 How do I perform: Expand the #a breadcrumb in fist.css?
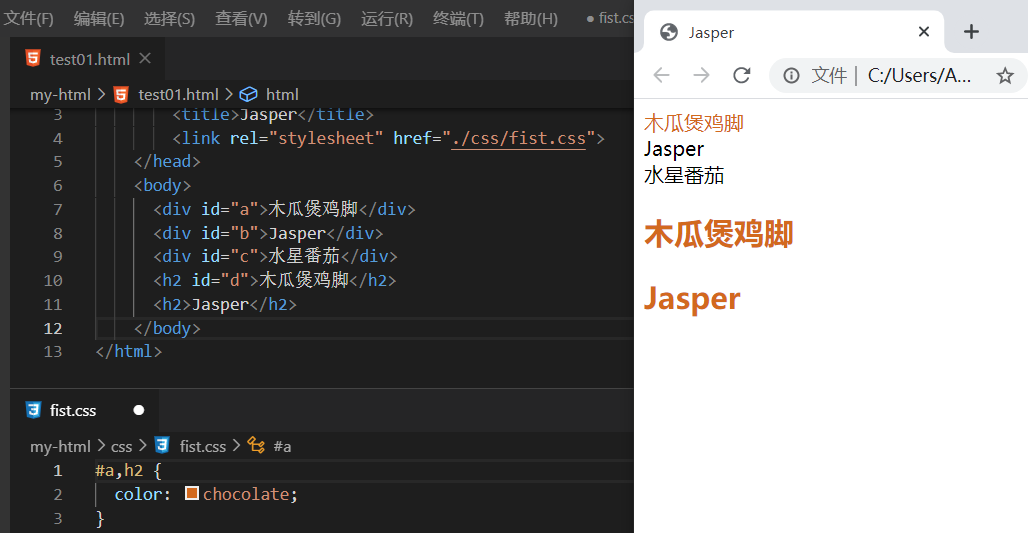(281, 446)
